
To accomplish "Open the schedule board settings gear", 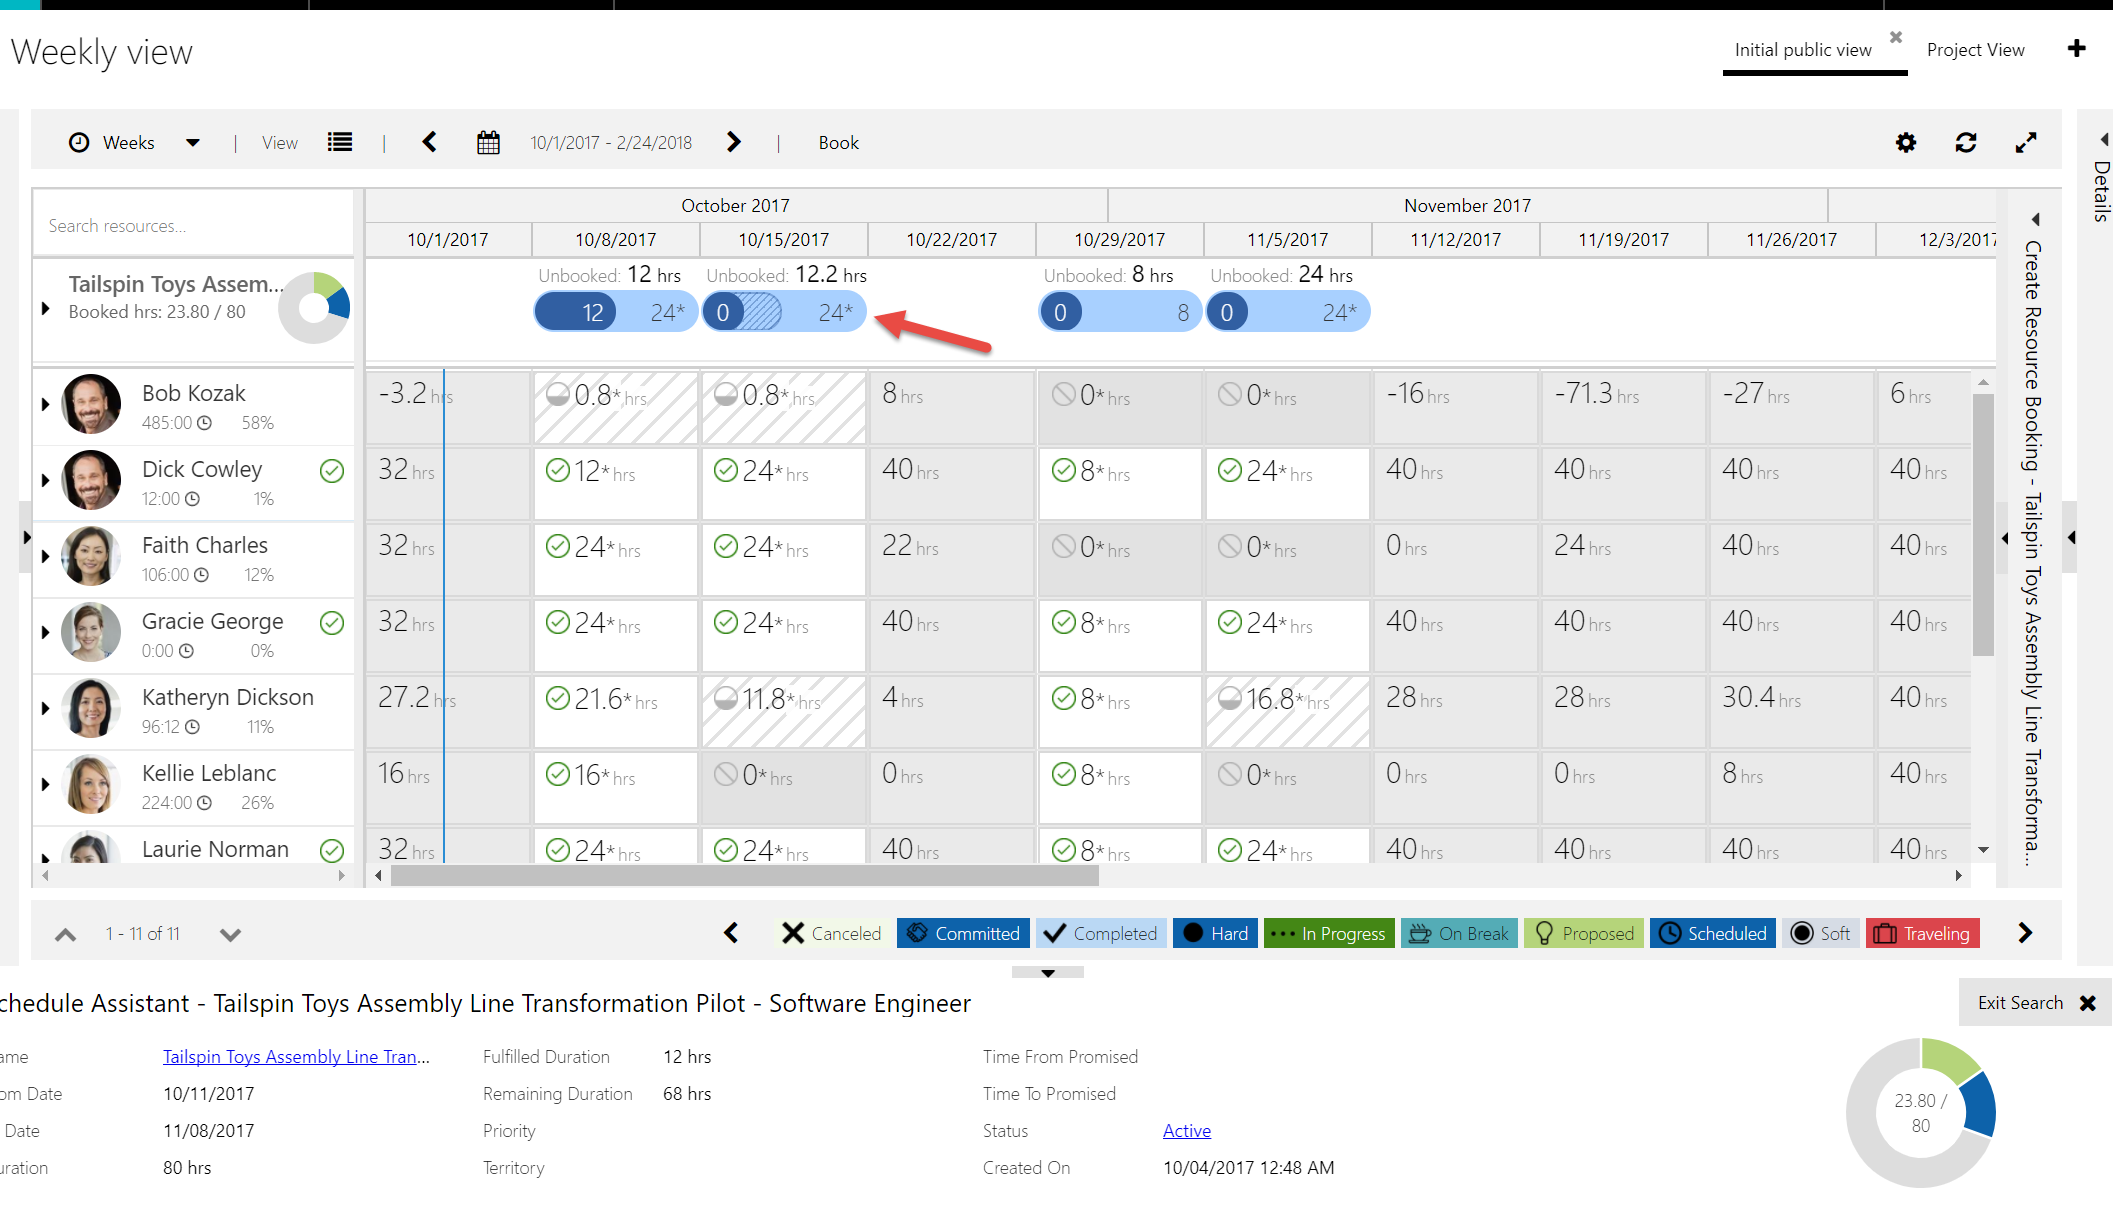I will click(1906, 143).
